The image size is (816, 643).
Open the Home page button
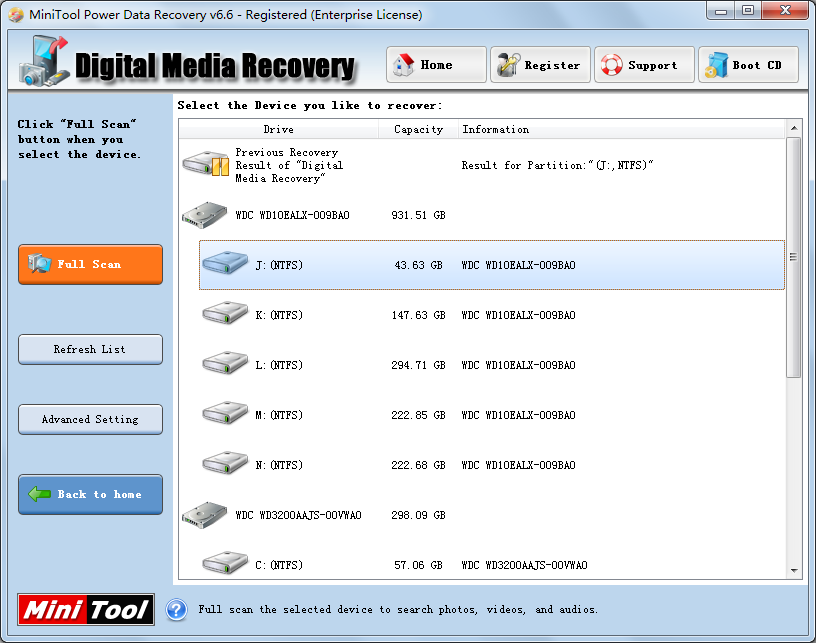tap(437, 65)
